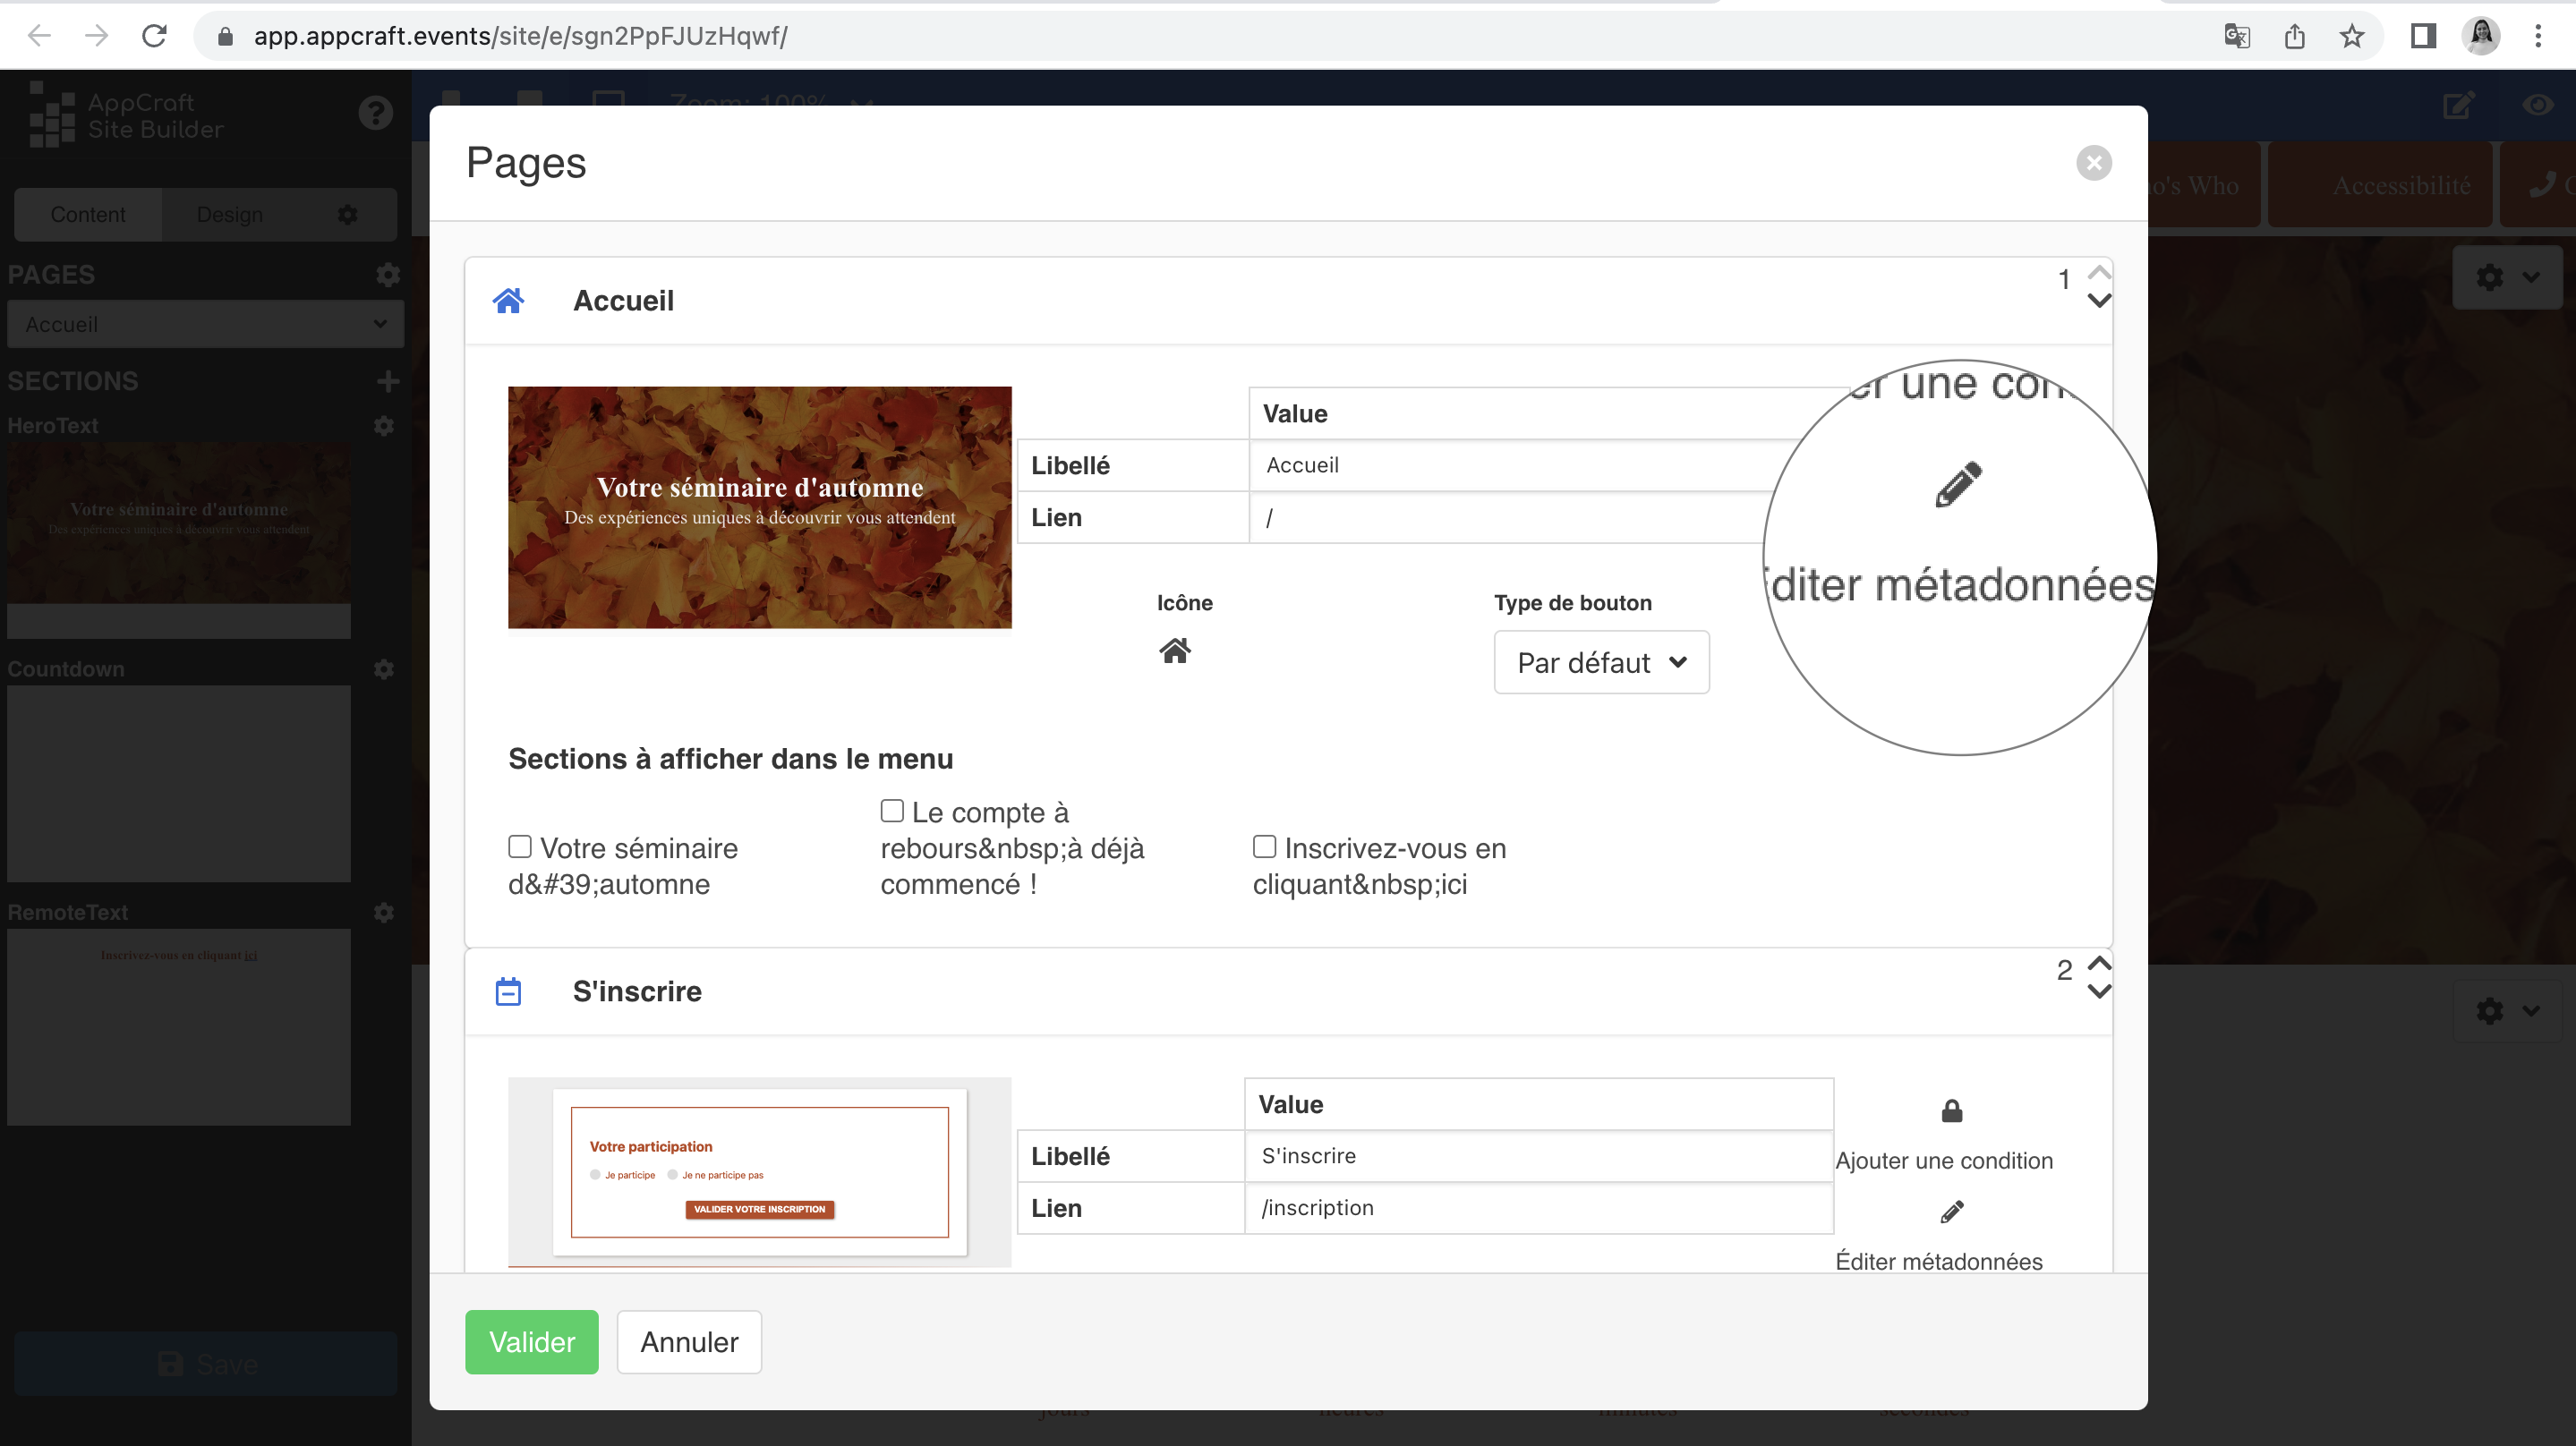The width and height of the screenshot is (2576, 1446).
Task: Click the pencil icon for S'inscrire metadata
Action: (x=1951, y=1212)
